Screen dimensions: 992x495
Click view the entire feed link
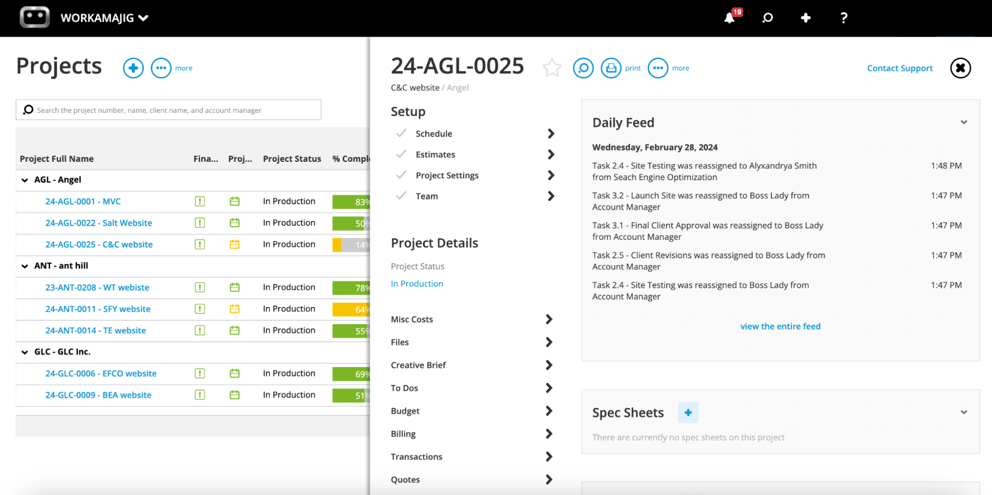[780, 327]
